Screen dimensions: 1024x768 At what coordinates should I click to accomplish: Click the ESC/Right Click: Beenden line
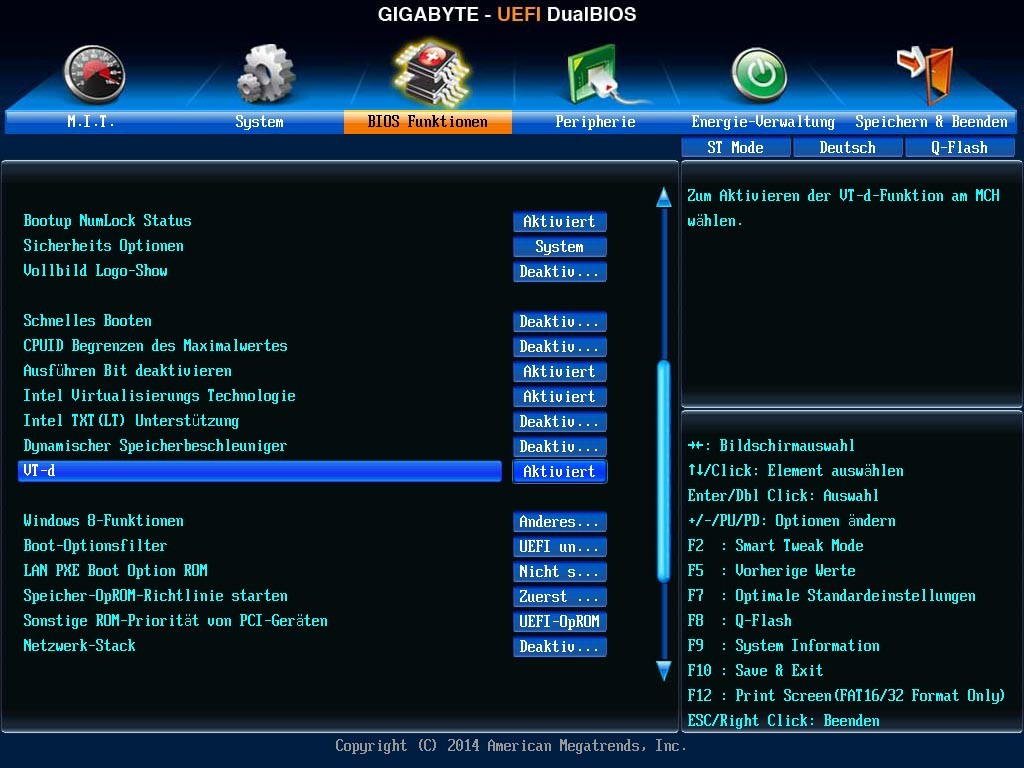click(x=784, y=720)
